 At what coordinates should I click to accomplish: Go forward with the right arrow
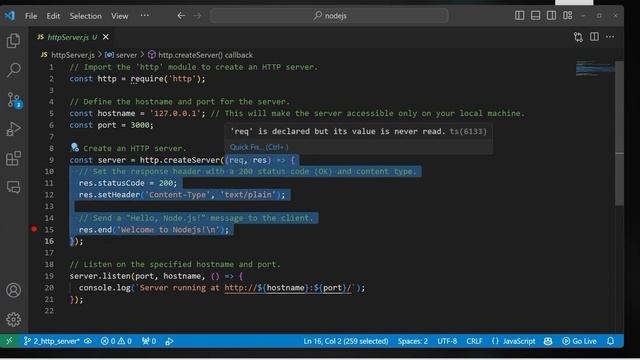198,16
